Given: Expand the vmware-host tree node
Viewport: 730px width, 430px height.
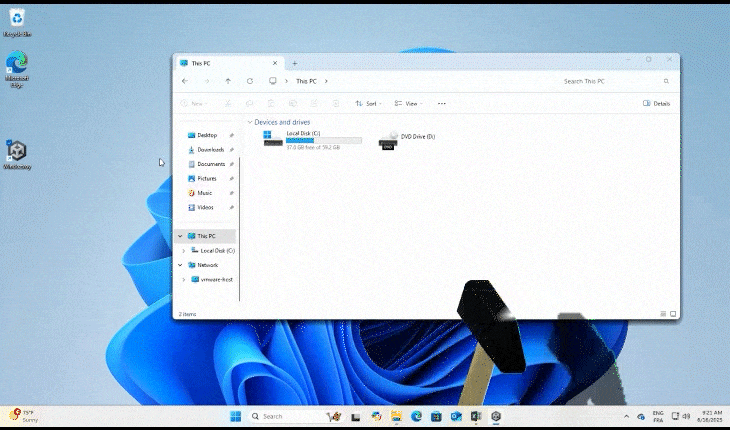Looking at the screenshot, I should [x=183, y=279].
